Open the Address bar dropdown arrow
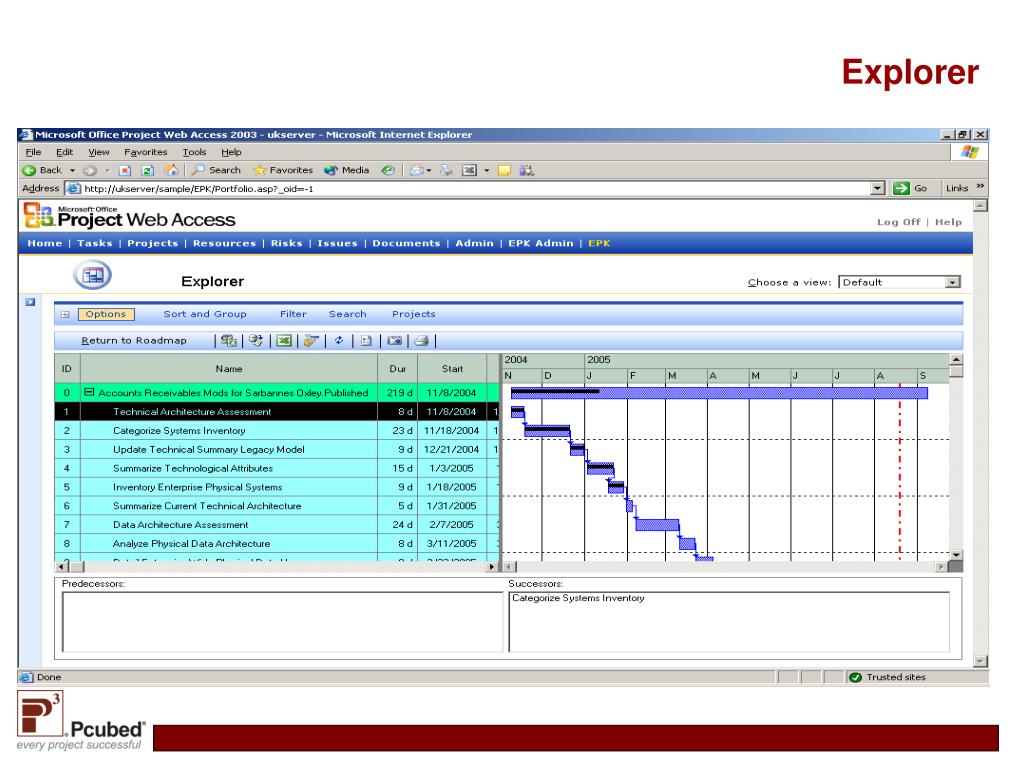 (877, 188)
